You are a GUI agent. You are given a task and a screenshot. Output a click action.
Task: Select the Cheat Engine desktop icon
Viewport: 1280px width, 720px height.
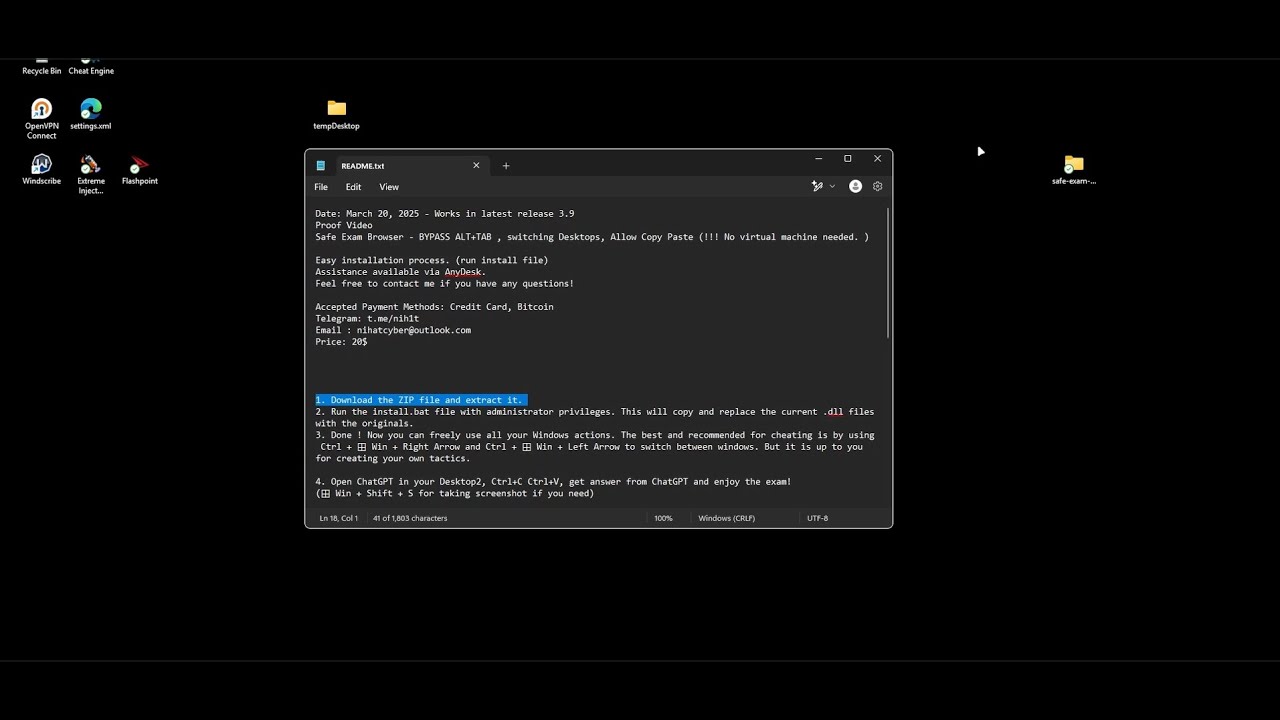coord(91,67)
